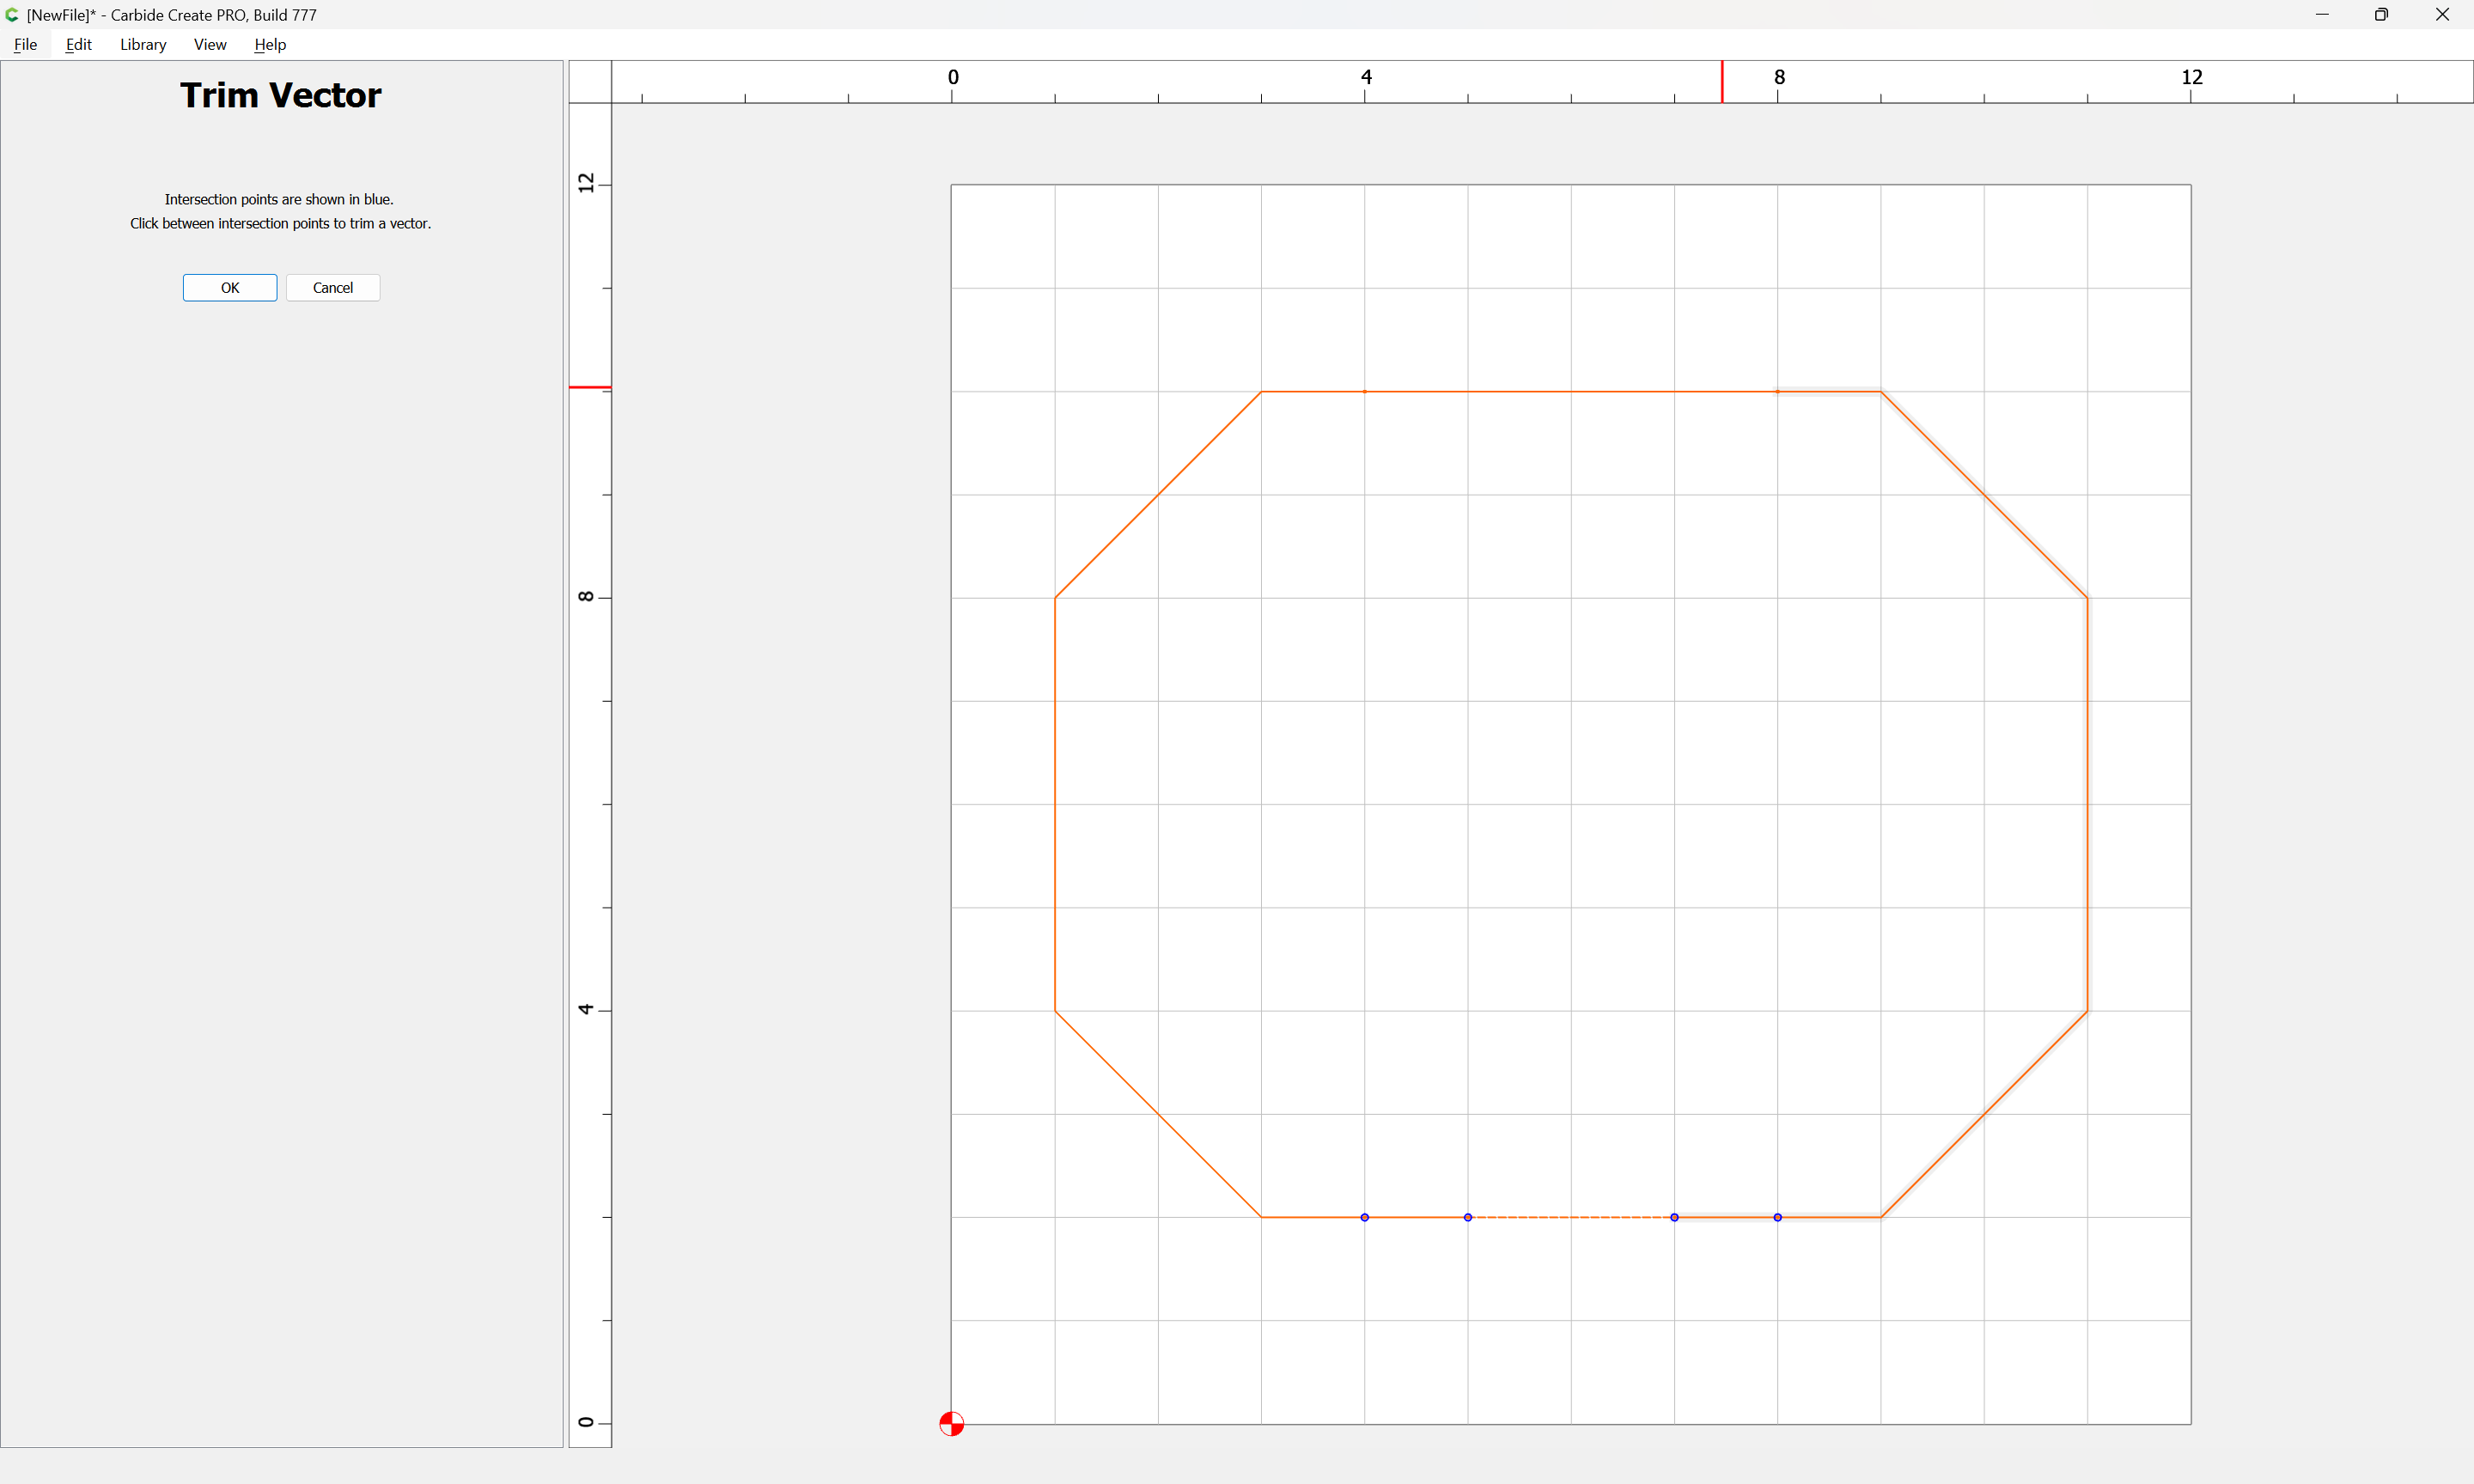2474x1484 pixels.
Task: Click the octagon's upper-left diagonal edge
Action: (1158, 495)
